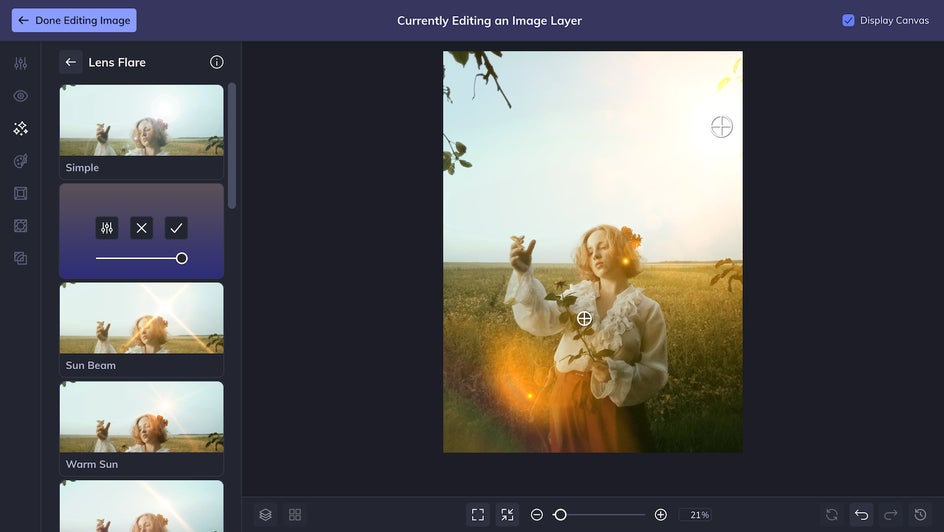Redo the last action
This screenshot has height=532, width=944.
891,515
